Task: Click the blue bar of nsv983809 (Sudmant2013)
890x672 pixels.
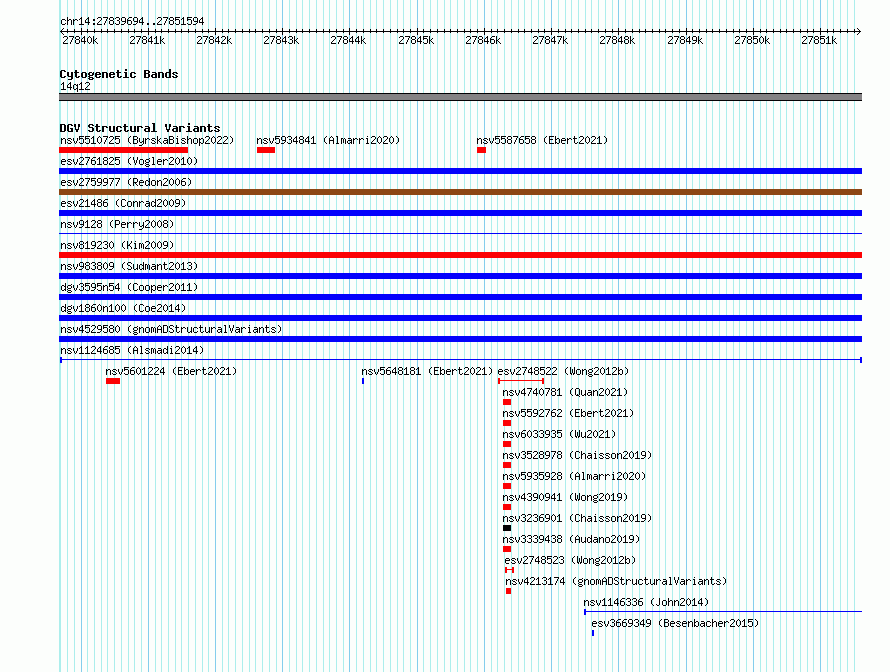Action: pos(460,276)
